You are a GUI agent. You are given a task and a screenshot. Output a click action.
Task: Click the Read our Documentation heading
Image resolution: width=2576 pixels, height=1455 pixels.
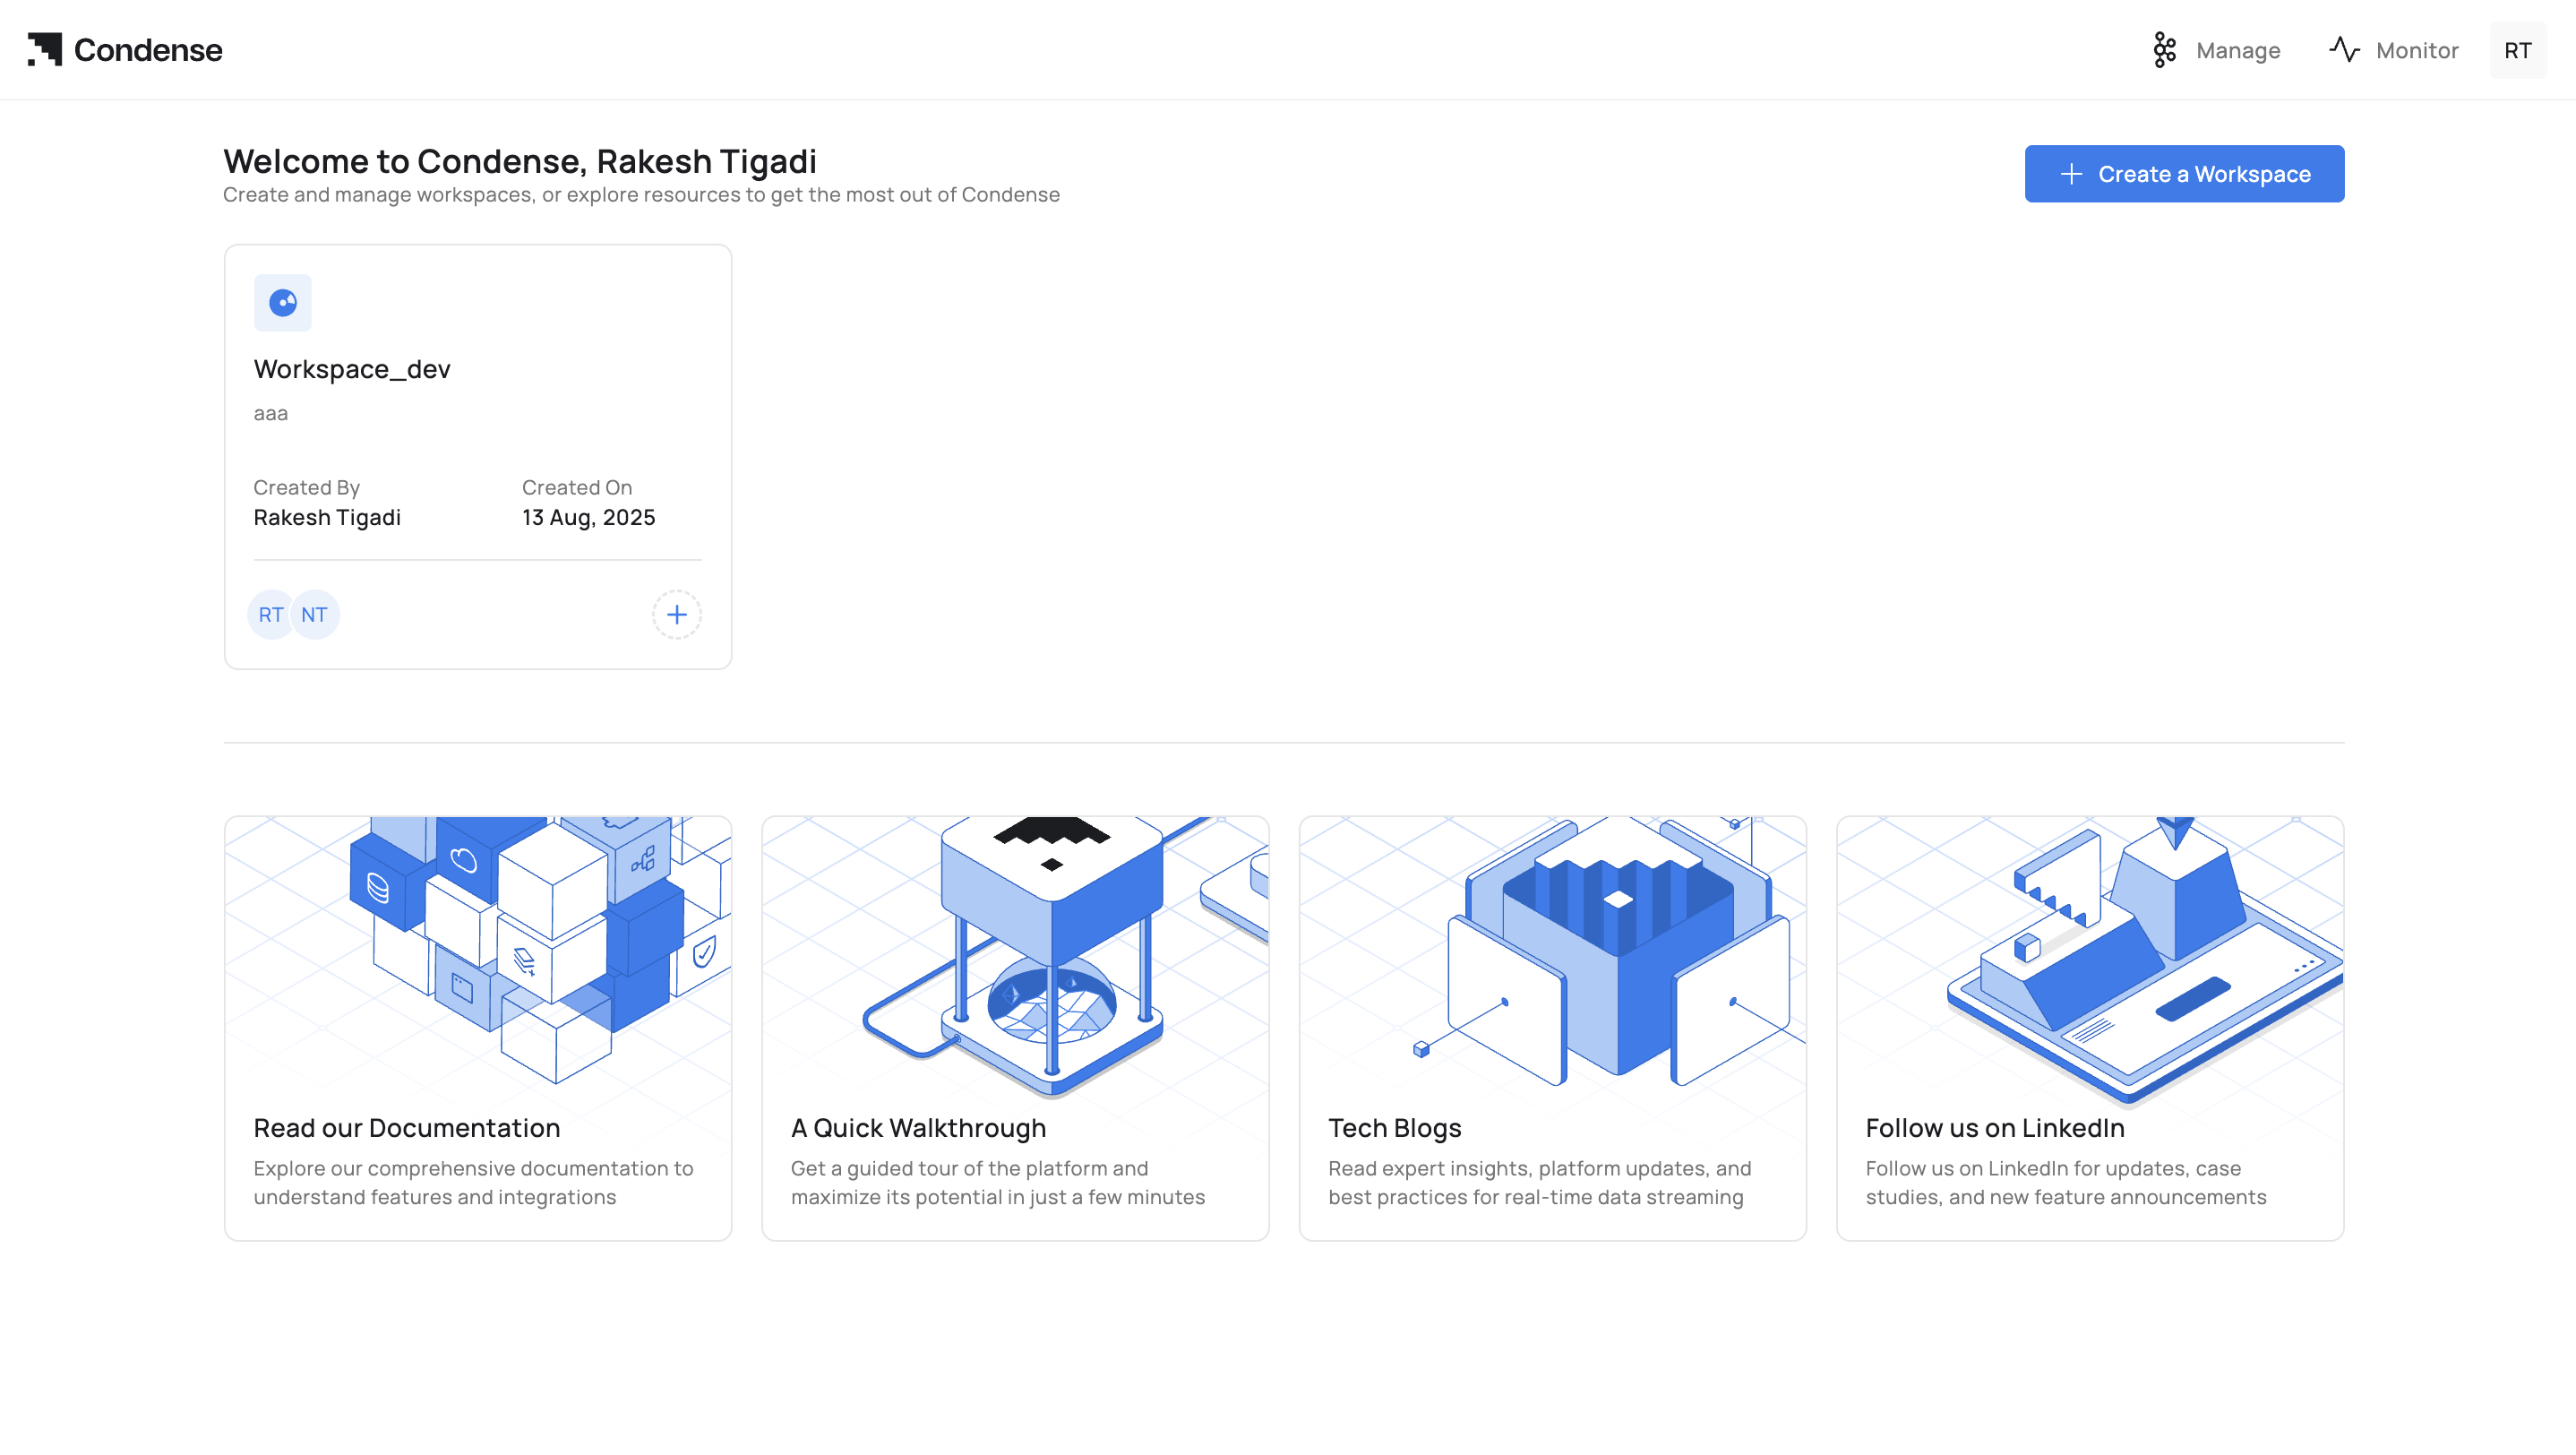click(x=406, y=1128)
